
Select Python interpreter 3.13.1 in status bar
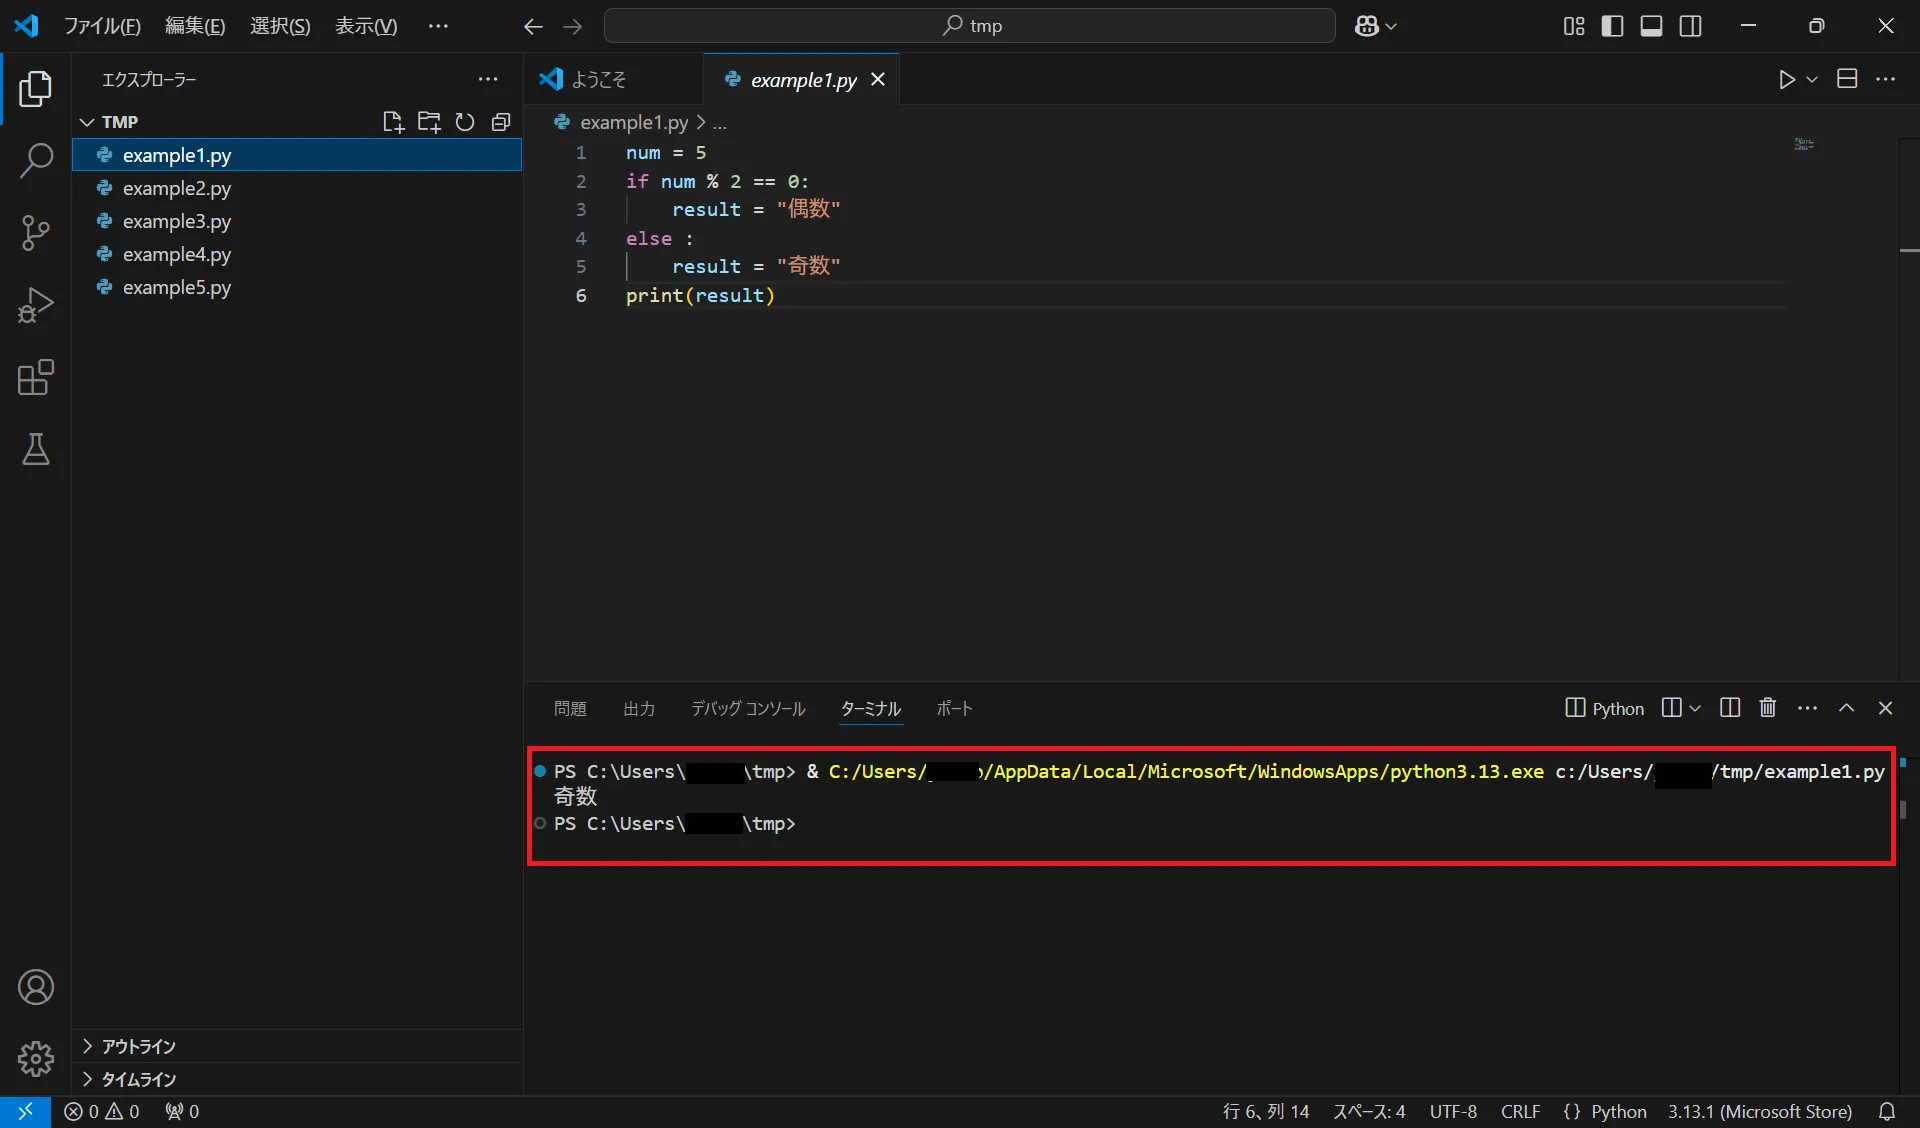click(1759, 1112)
